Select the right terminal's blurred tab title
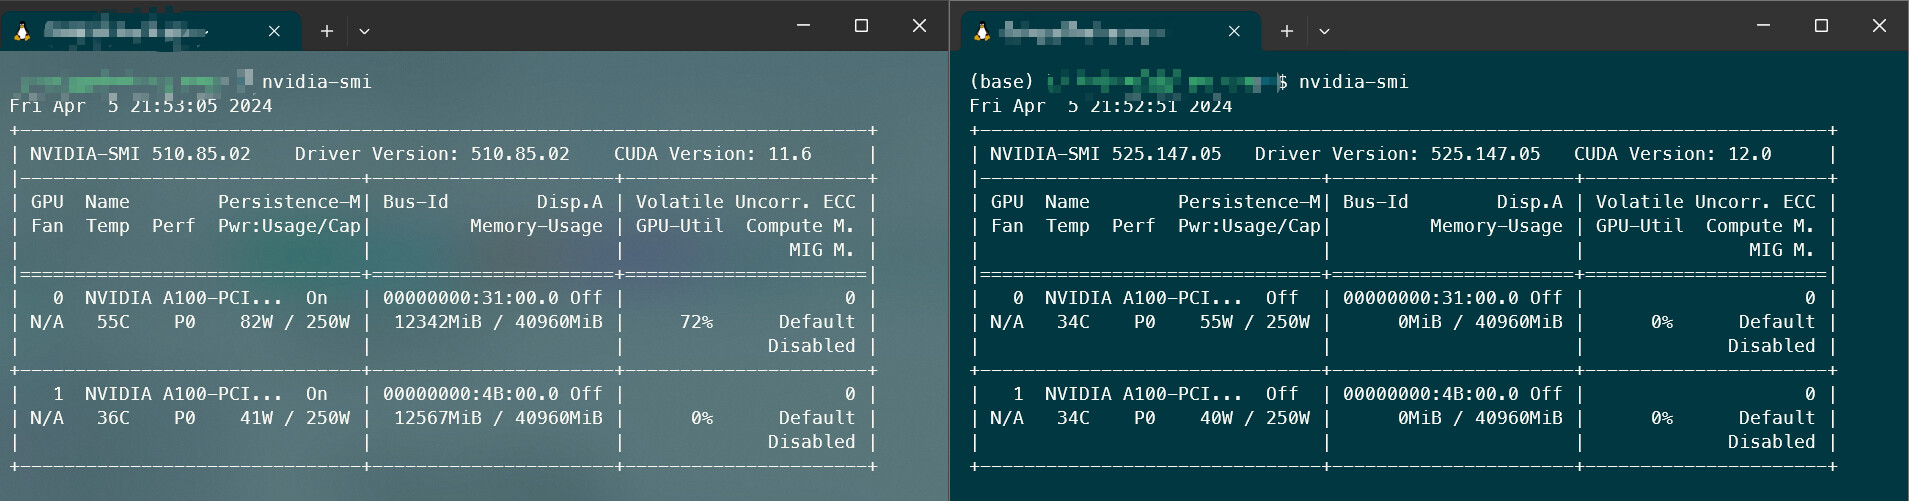This screenshot has height=501, width=1909. [1082, 32]
